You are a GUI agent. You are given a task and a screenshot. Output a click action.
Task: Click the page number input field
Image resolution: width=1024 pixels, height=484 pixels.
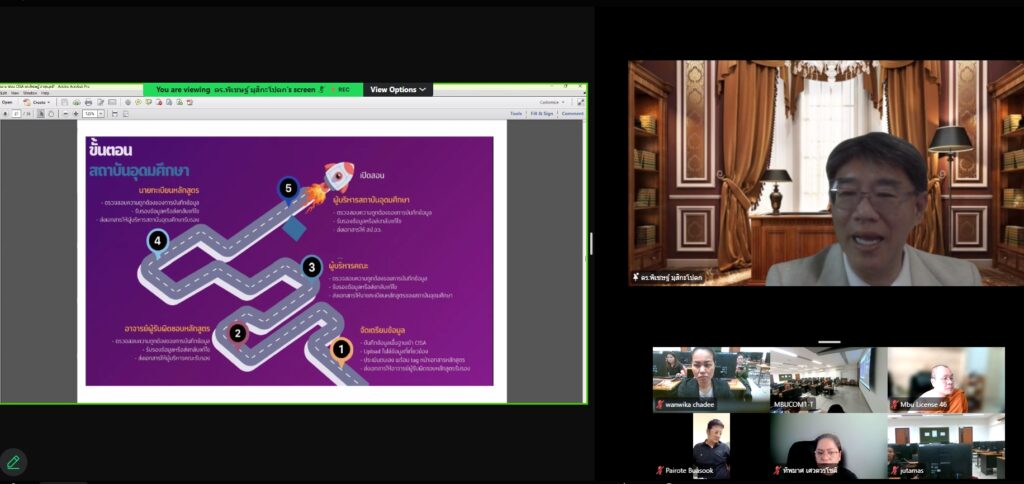click(16, 114)
